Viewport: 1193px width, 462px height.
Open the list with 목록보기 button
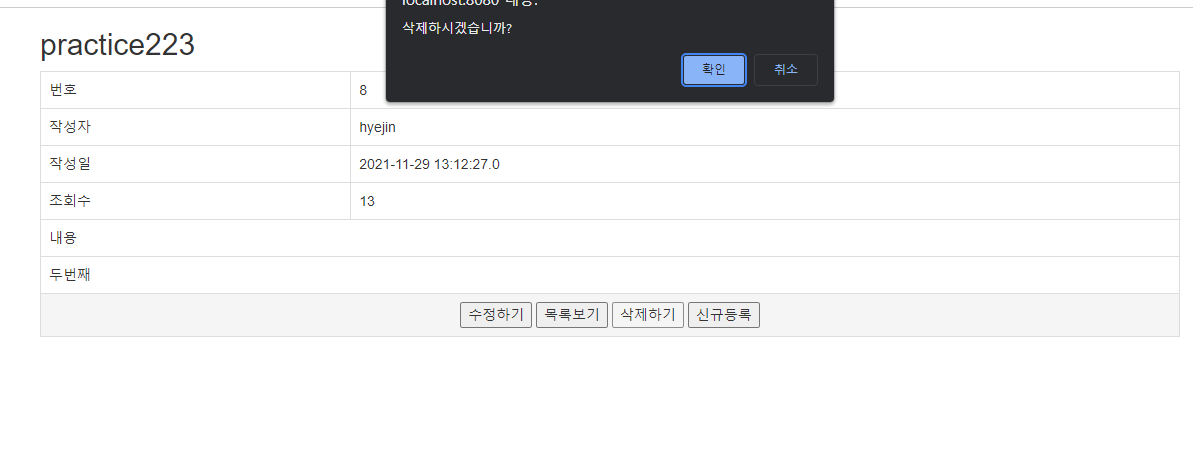(x=572, y=315)
